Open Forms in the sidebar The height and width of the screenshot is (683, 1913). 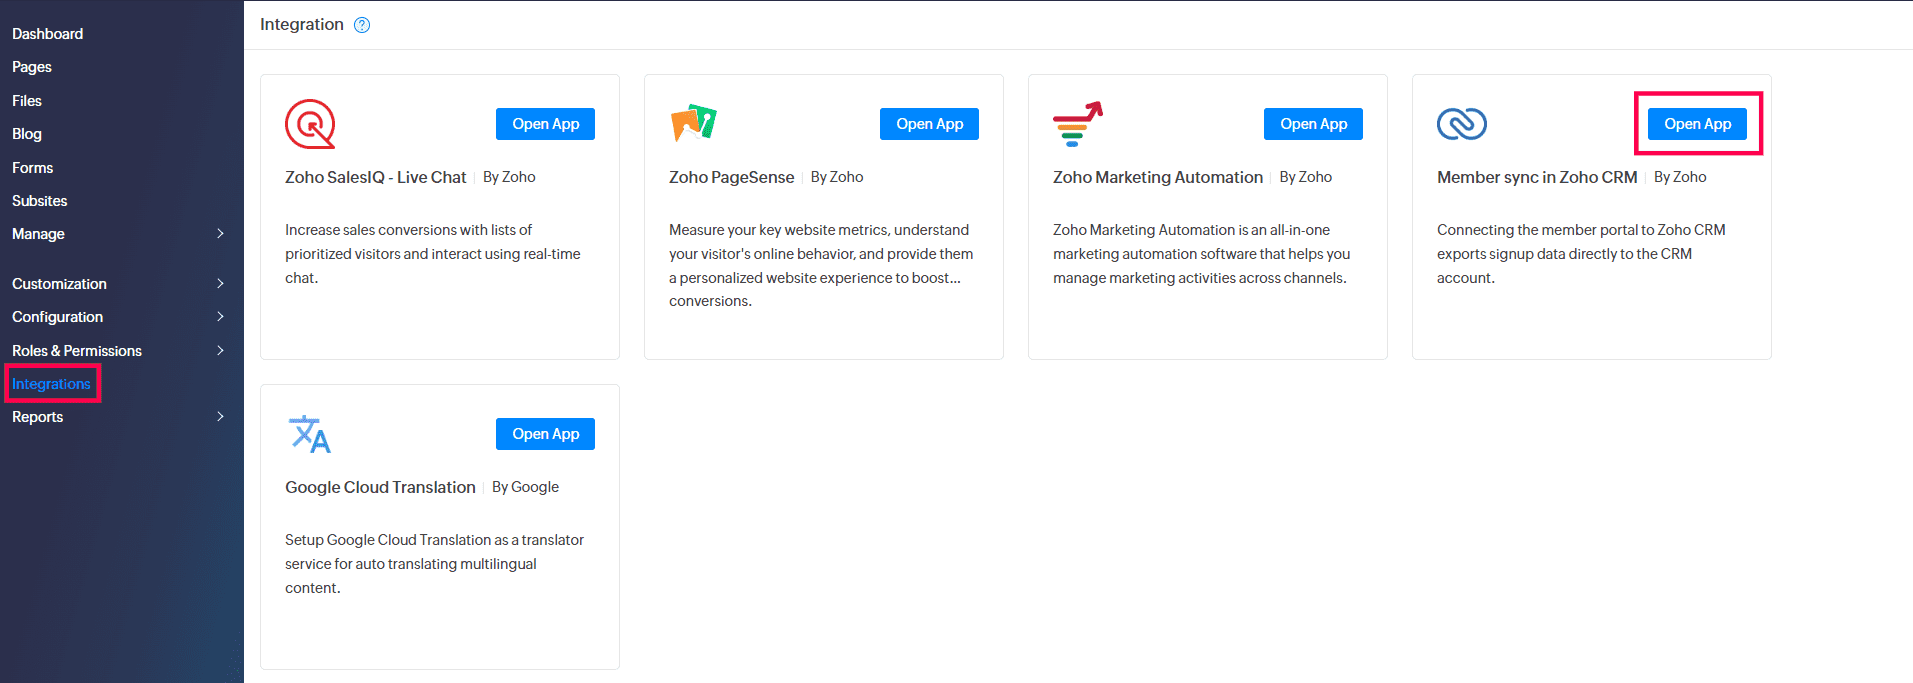[33, 168]
